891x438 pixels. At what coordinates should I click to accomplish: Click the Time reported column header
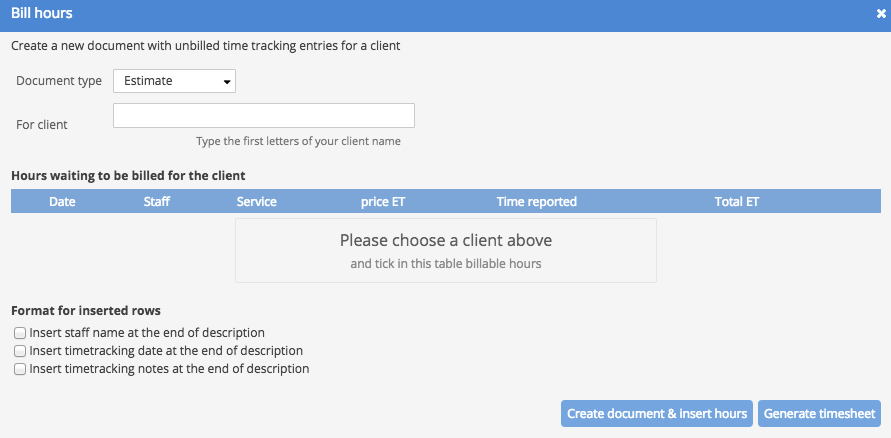[x=536, y=202]
